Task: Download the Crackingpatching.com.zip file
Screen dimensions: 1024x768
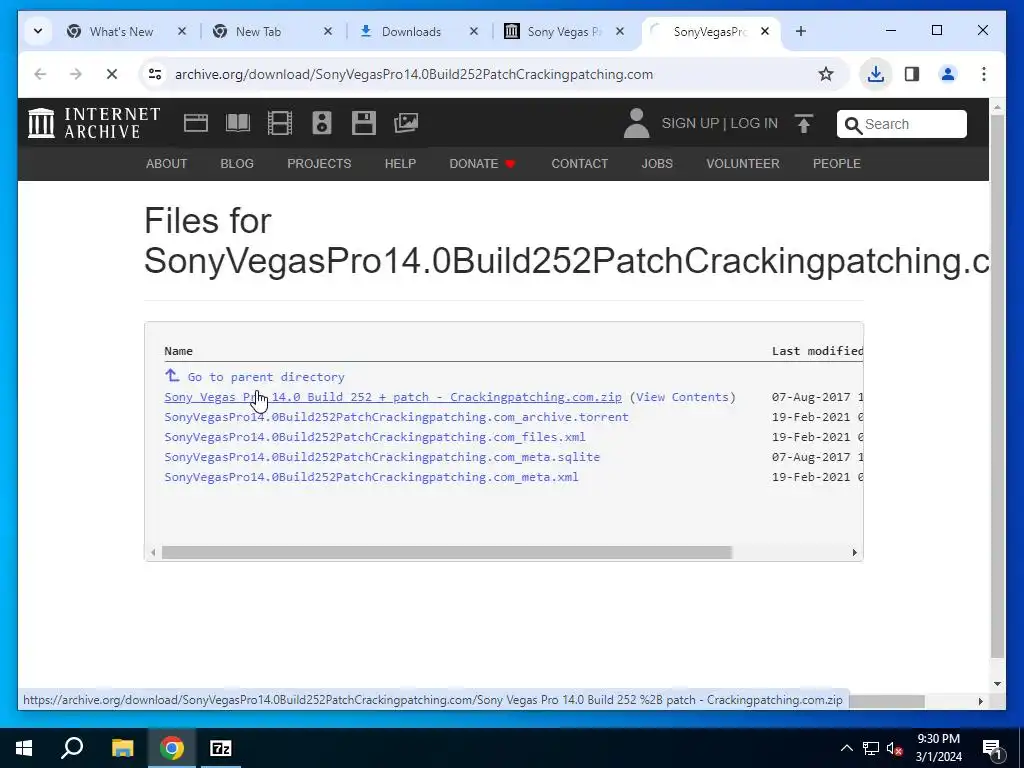Action: point(393,396)
